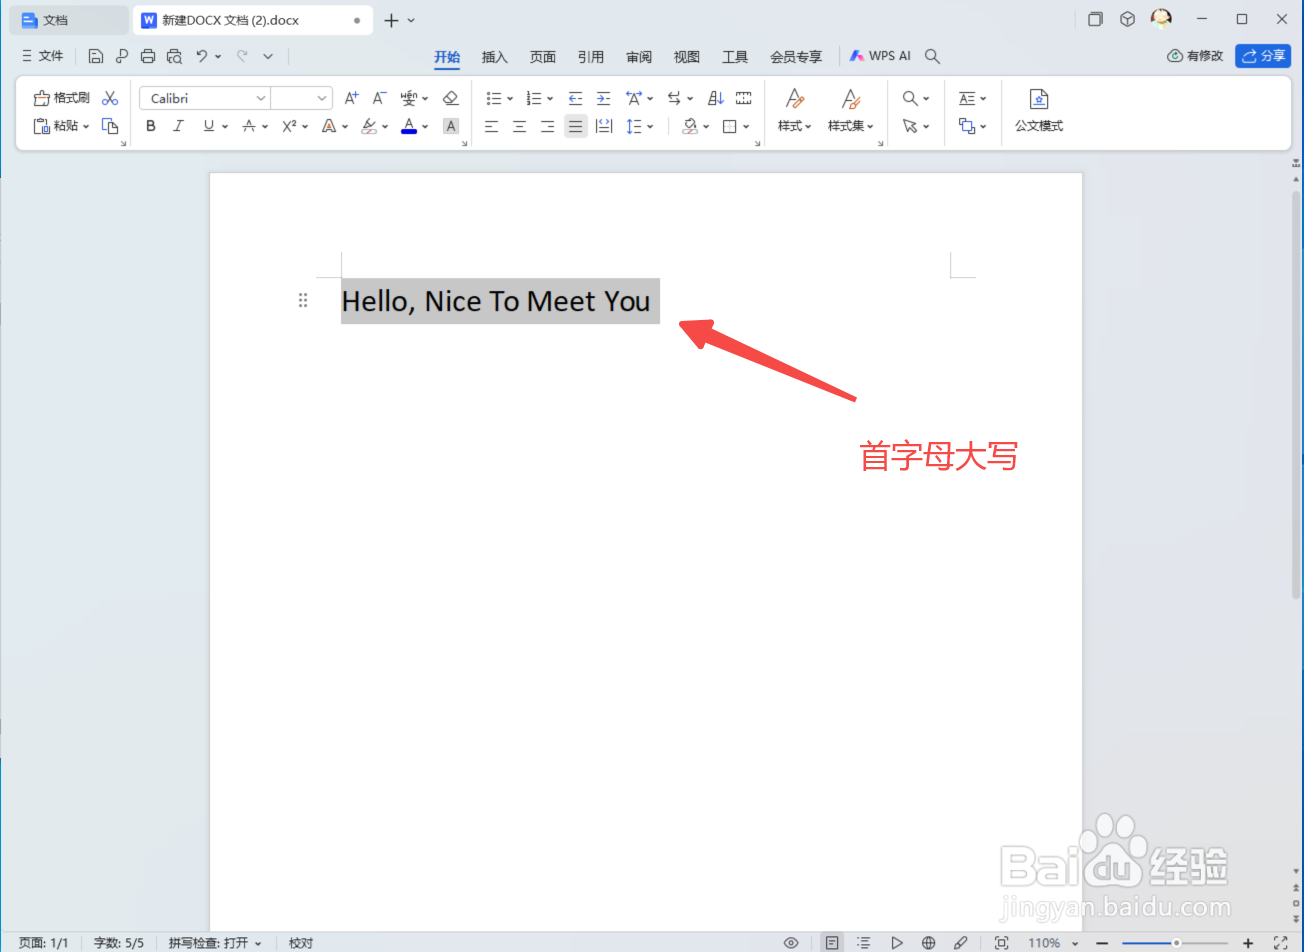Toggle character shading A button

point(451,126)
